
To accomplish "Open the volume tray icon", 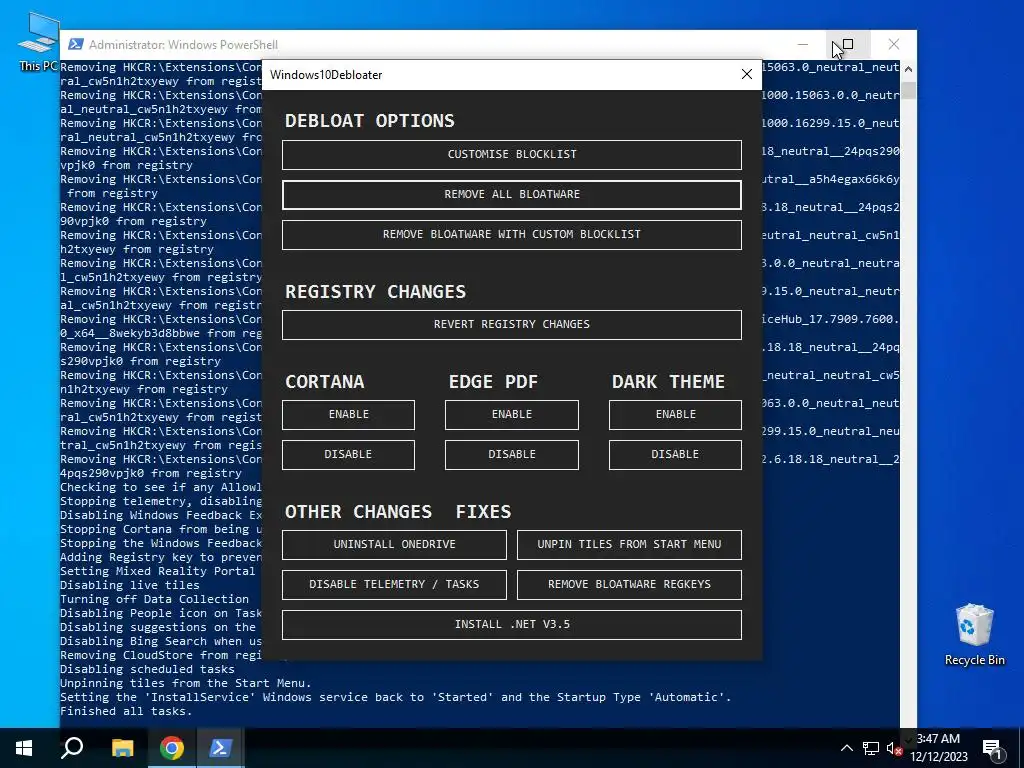I will [x=894, y=748].
